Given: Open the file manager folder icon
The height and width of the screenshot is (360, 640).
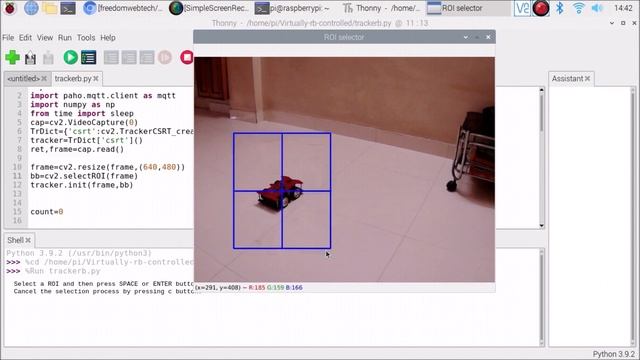Looking at the screenshot, I should click(49, 8).
